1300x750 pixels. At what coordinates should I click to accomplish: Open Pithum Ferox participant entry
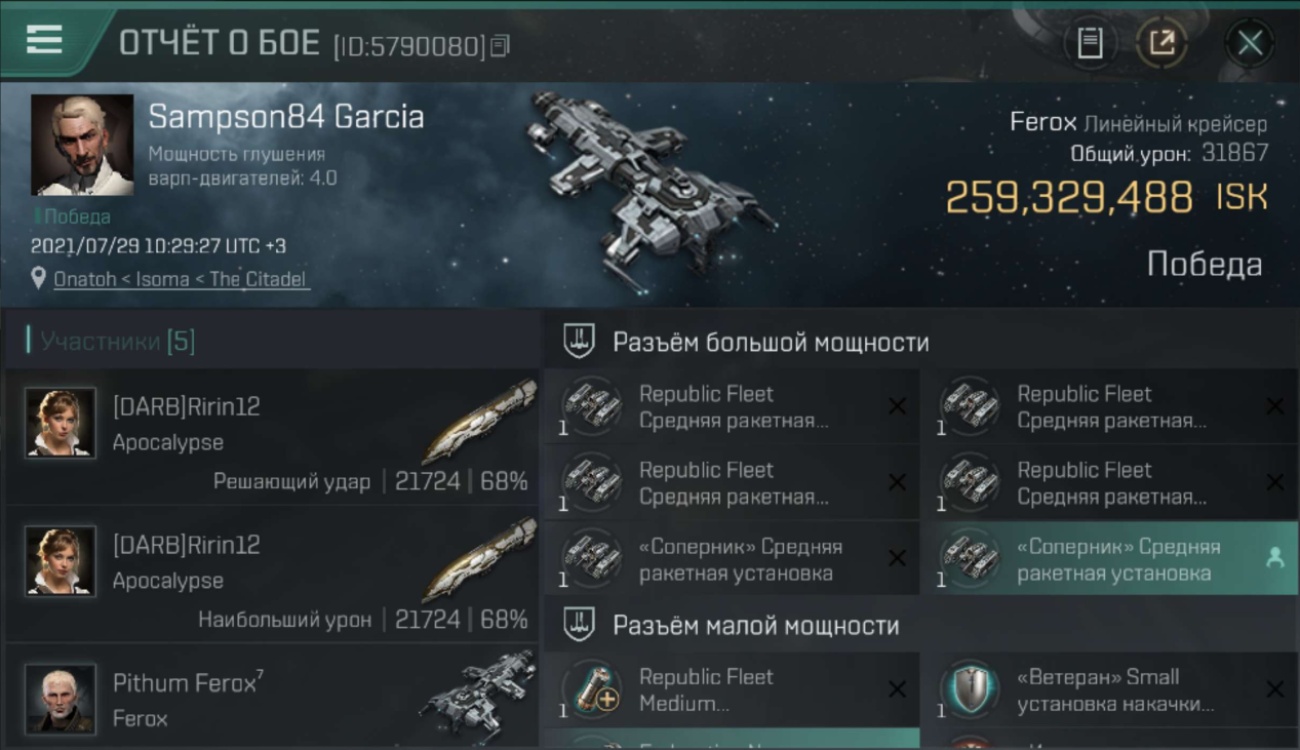click(271, 696)
